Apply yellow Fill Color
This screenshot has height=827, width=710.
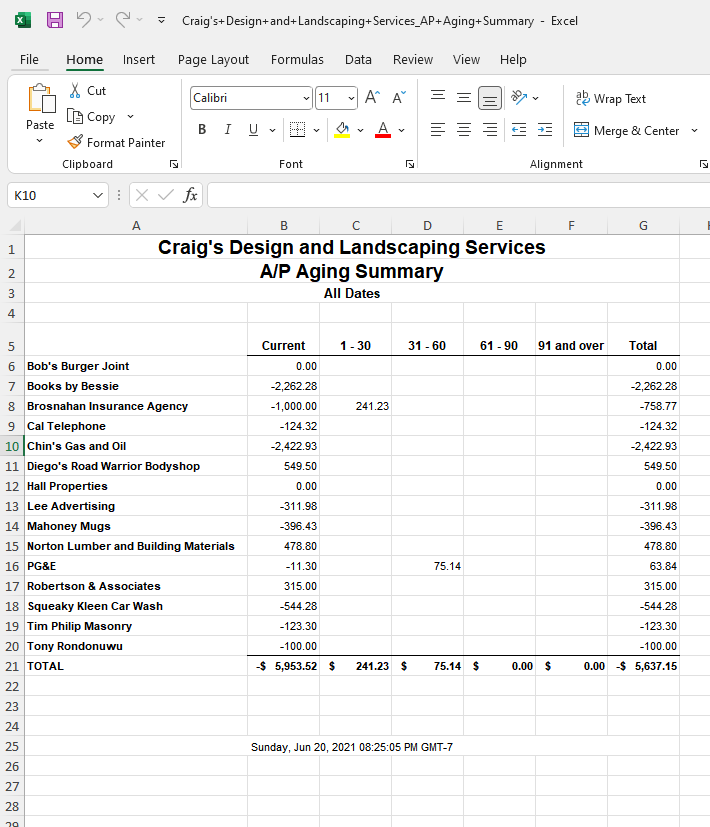click(342, 130)
